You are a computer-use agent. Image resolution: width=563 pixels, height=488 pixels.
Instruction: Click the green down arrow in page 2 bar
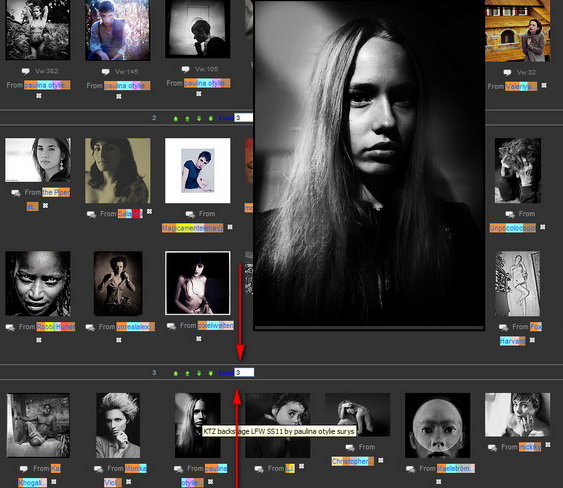pyautogui.click(x=199, y=118)
